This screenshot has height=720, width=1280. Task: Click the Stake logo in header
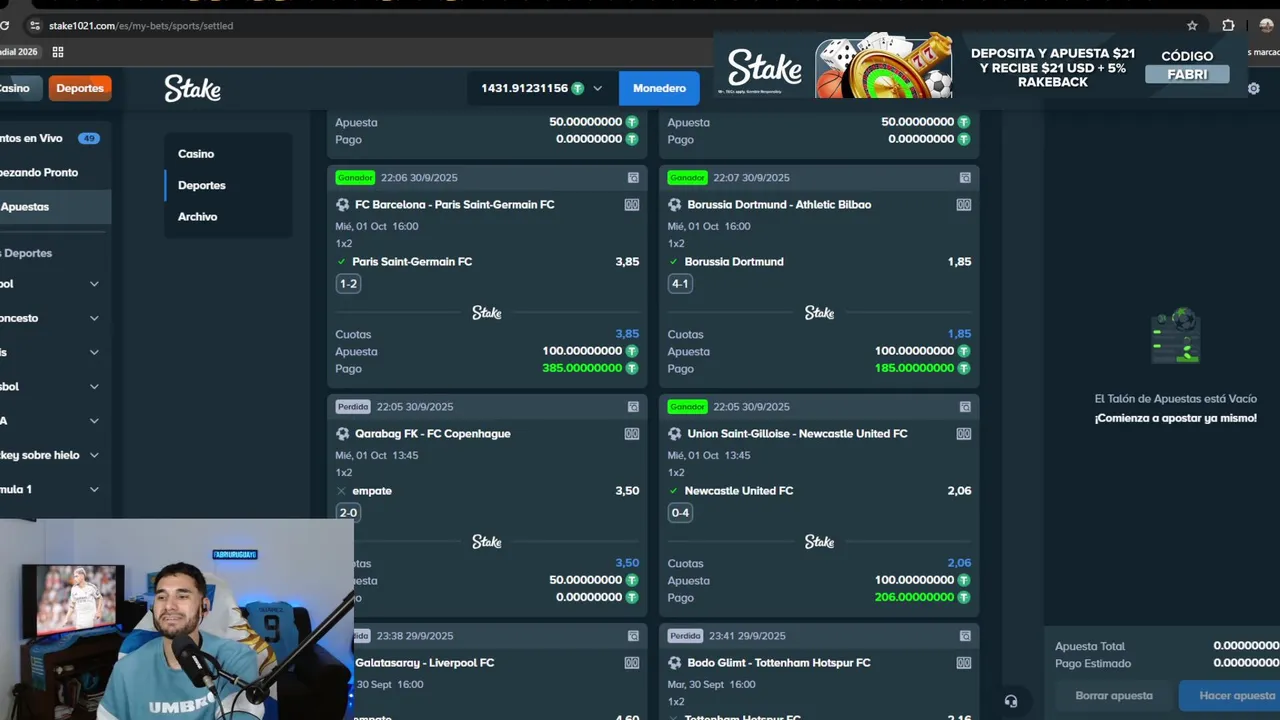click(x=192, y=88)
